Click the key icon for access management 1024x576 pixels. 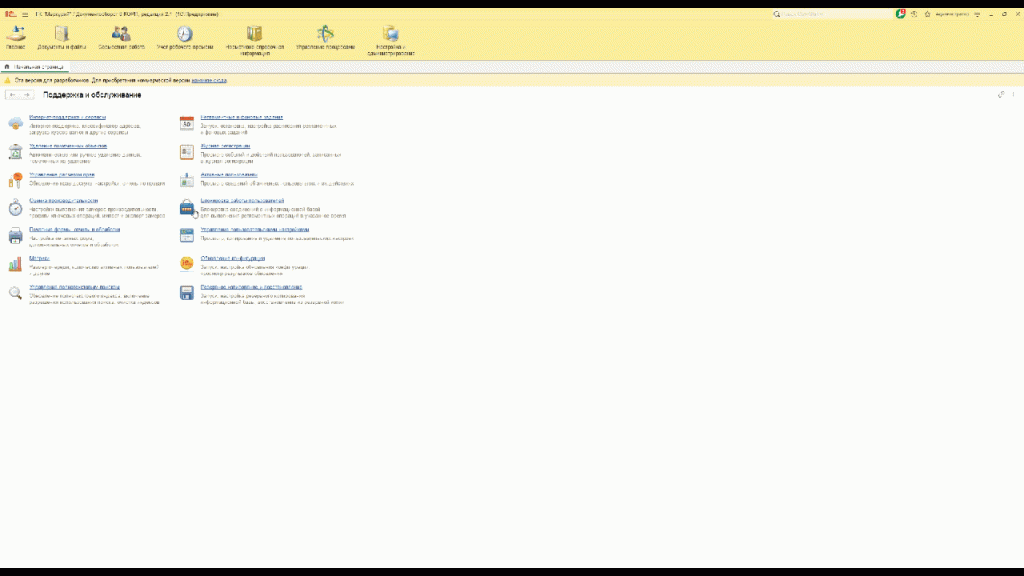click(x=16, y=180)
